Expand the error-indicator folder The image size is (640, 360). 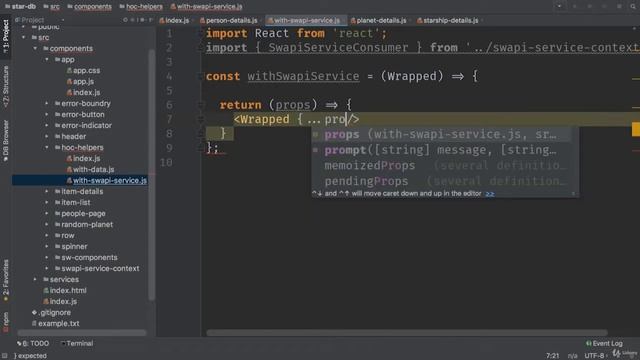coord(47,126)
